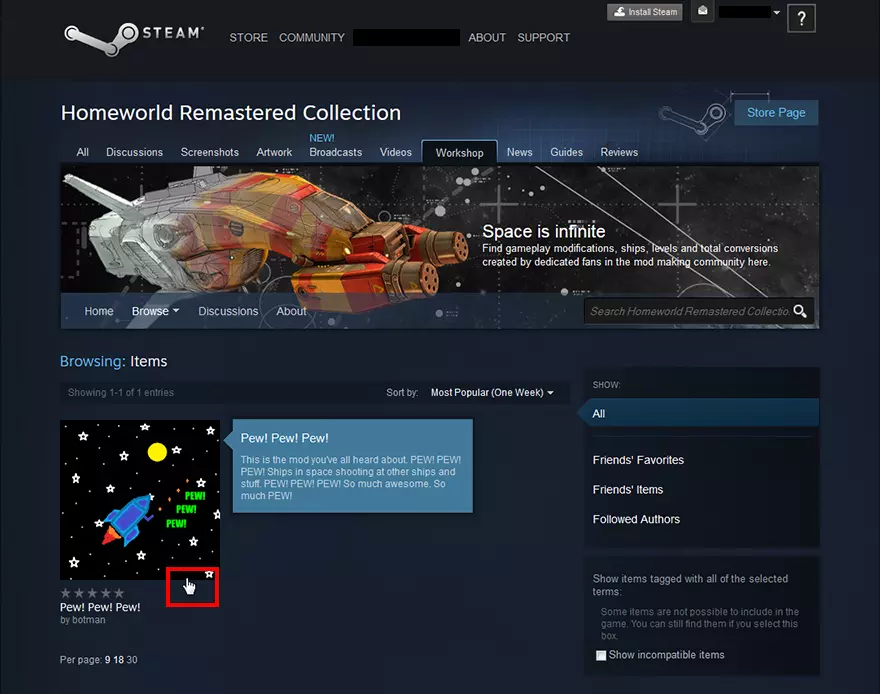This screenshot has height=694, width=880.
Task: Open the Browse dropdown menu
Action: coord(155,311)
